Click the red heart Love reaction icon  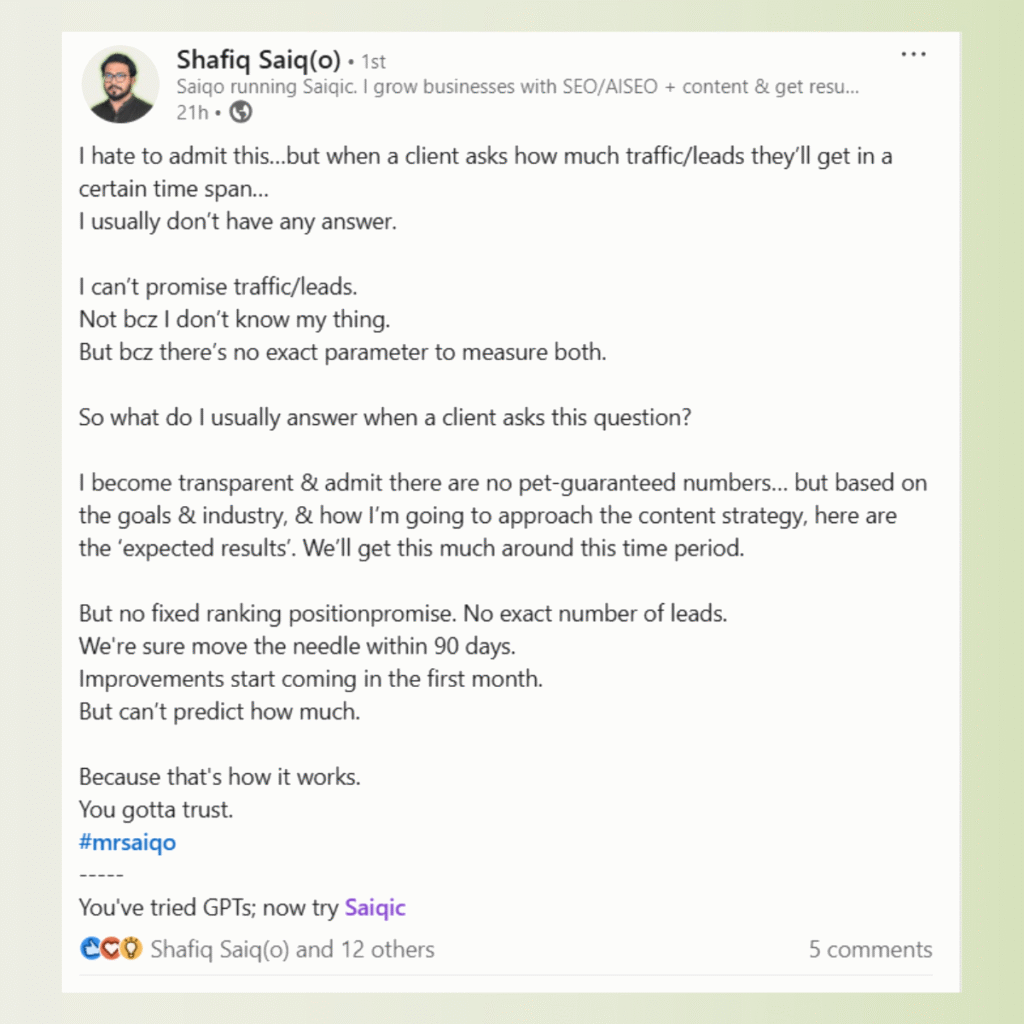tap(111, 949)
